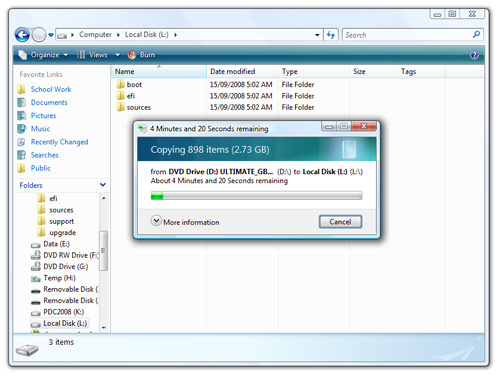This screenshot has height=377, width=500.
Task: Select support in the Folders tree
Action: pos(55,221)
